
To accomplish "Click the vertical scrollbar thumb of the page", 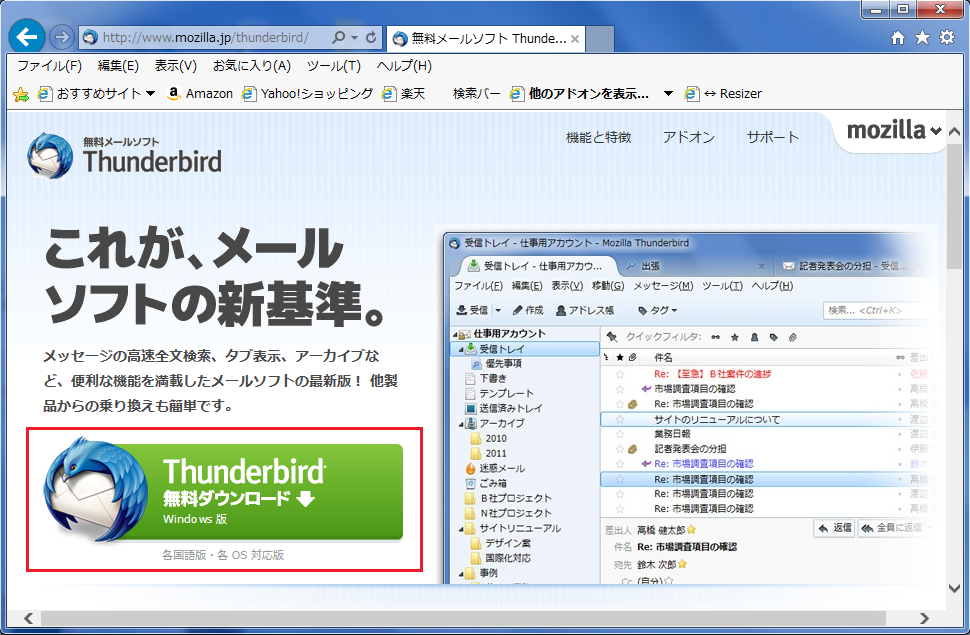I will click(x=955, y=205).
